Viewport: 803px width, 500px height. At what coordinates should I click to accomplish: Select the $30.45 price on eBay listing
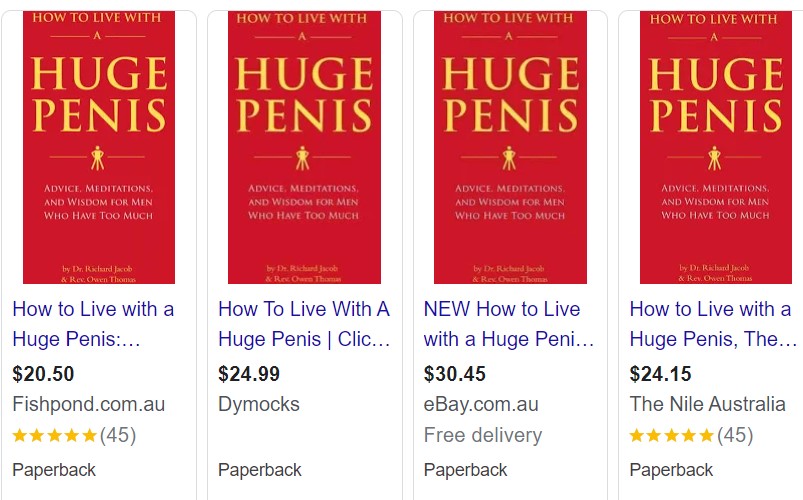pos(455,374)
